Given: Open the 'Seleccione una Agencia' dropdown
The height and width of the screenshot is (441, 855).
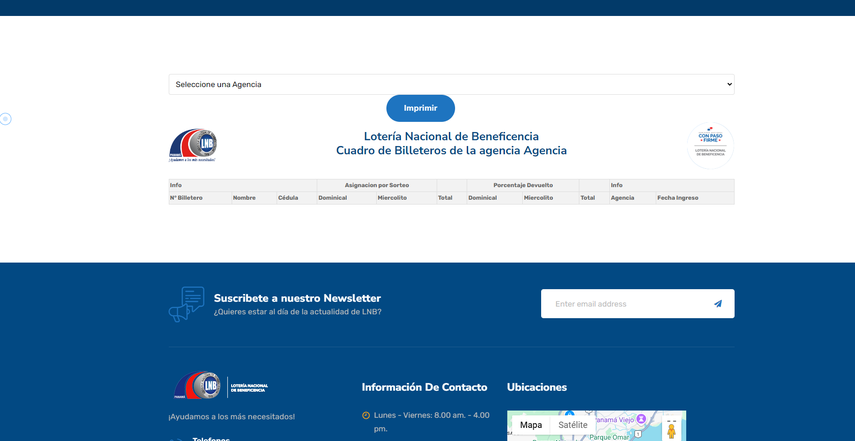Looking at the screenshot, I should [x=450, y=84].
